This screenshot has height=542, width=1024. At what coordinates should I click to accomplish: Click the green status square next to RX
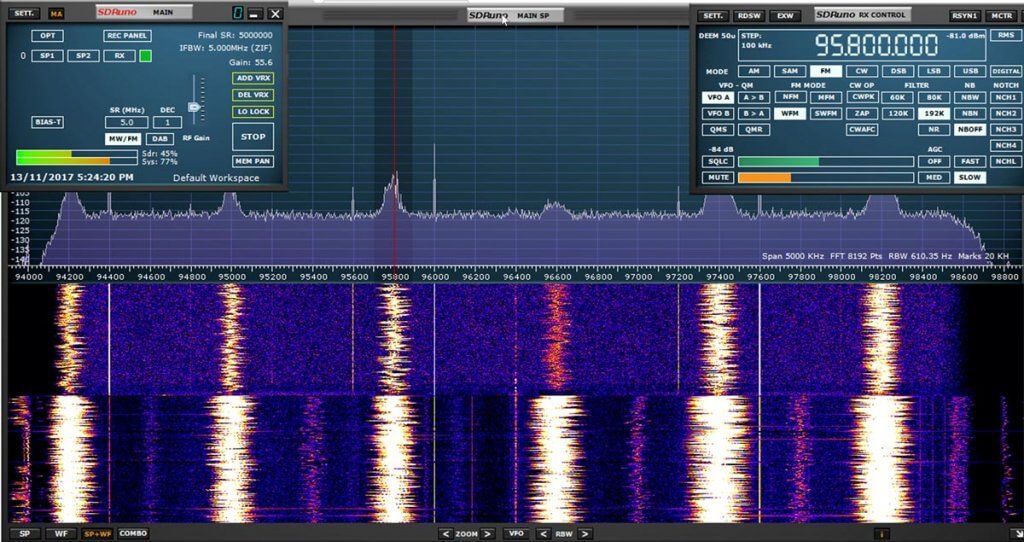click(146, 56)
